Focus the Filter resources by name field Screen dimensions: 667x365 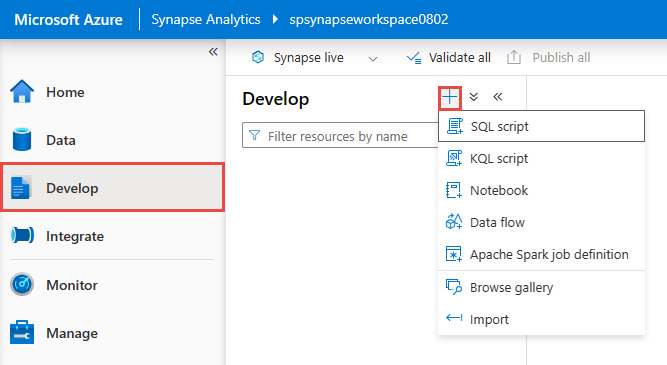340,135
